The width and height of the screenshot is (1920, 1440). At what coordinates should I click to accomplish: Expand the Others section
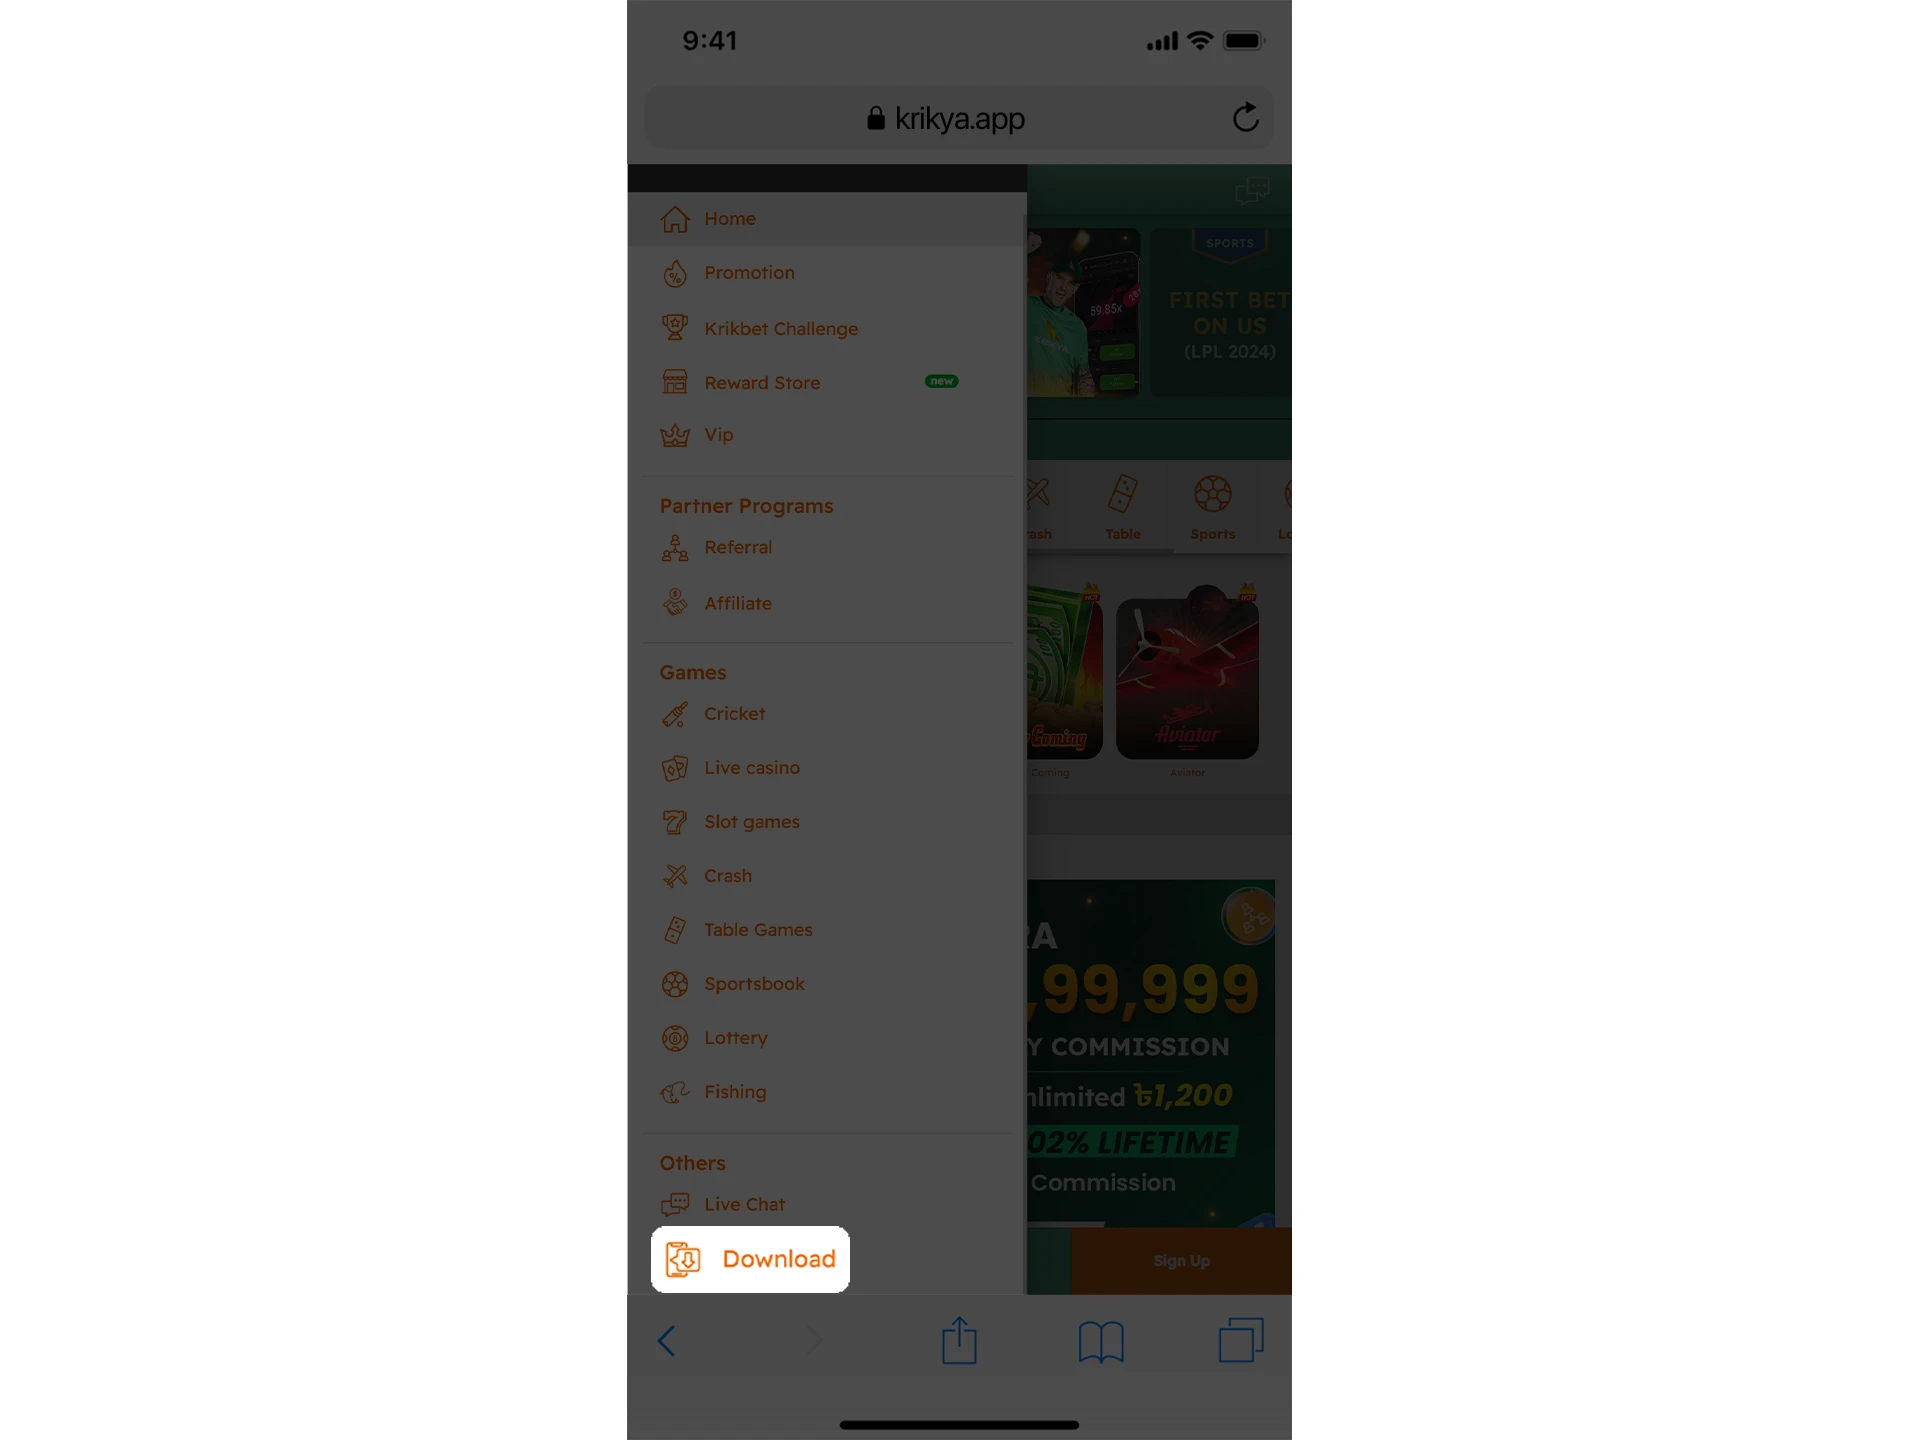691,1163
